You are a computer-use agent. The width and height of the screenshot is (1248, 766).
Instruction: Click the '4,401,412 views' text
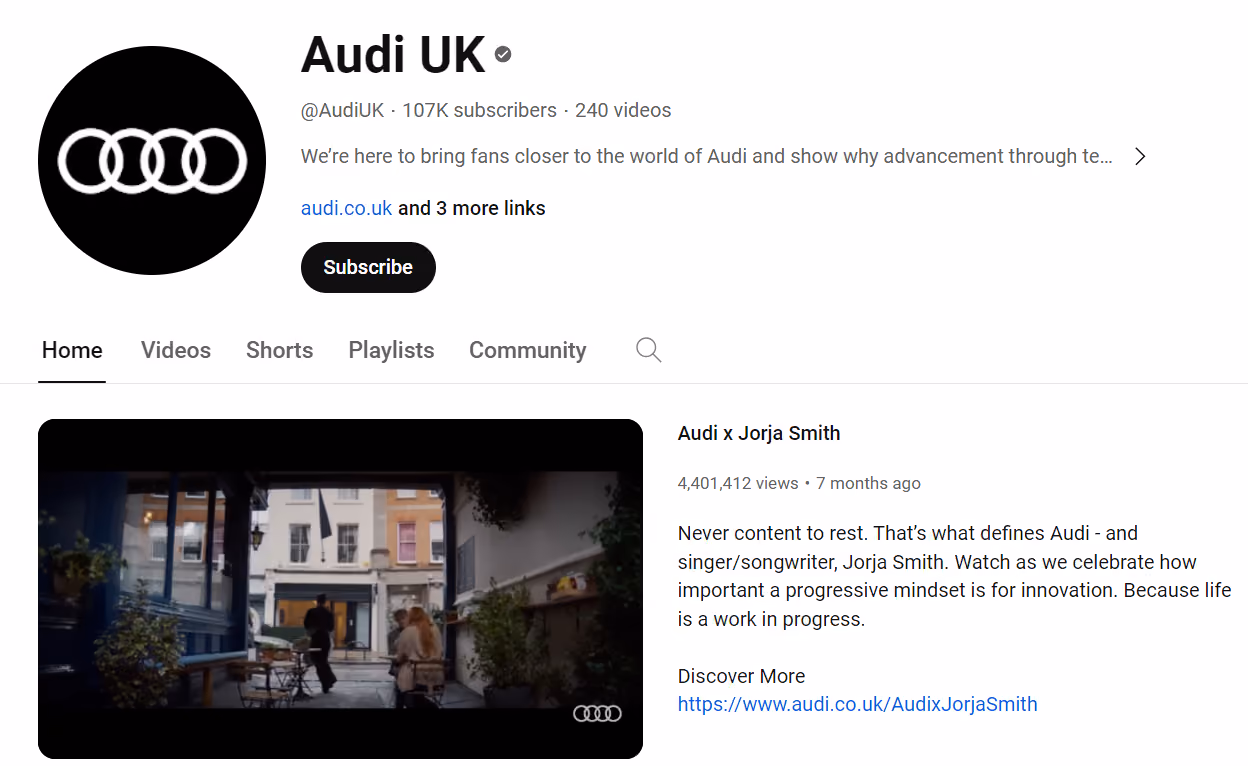click(738, 483)
